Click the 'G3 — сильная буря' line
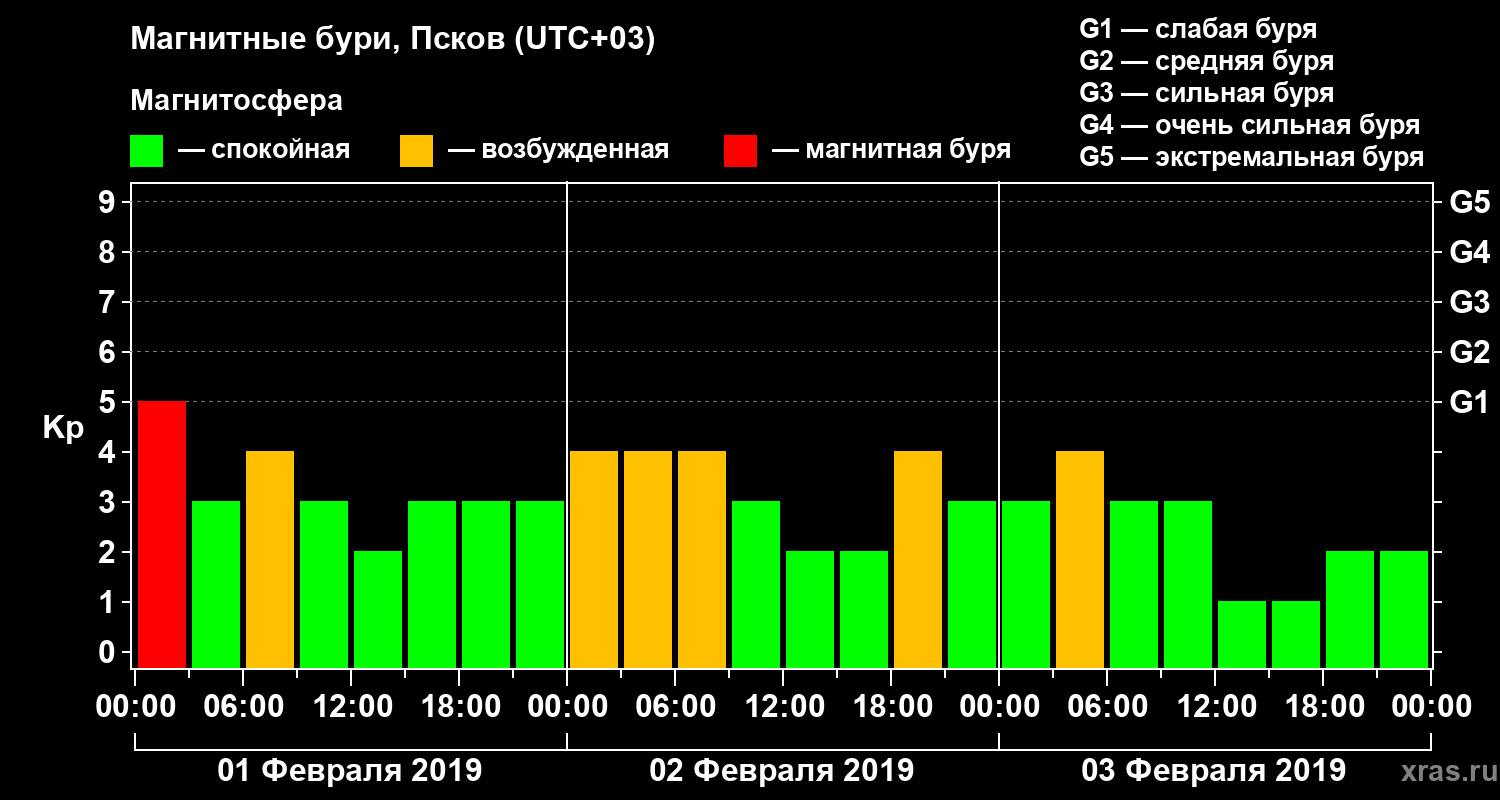This screenshot has width=1500, height=800. click(1206, 93)
